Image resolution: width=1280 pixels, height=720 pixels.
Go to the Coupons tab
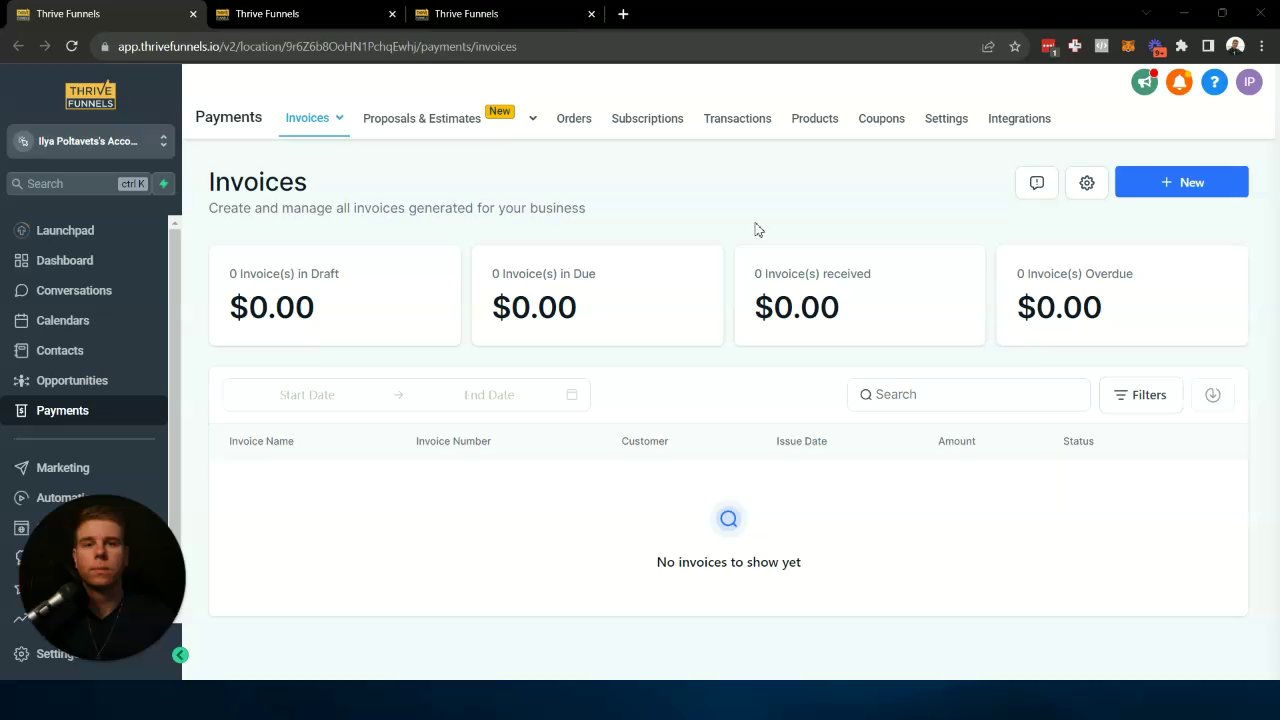click(882, 118)
